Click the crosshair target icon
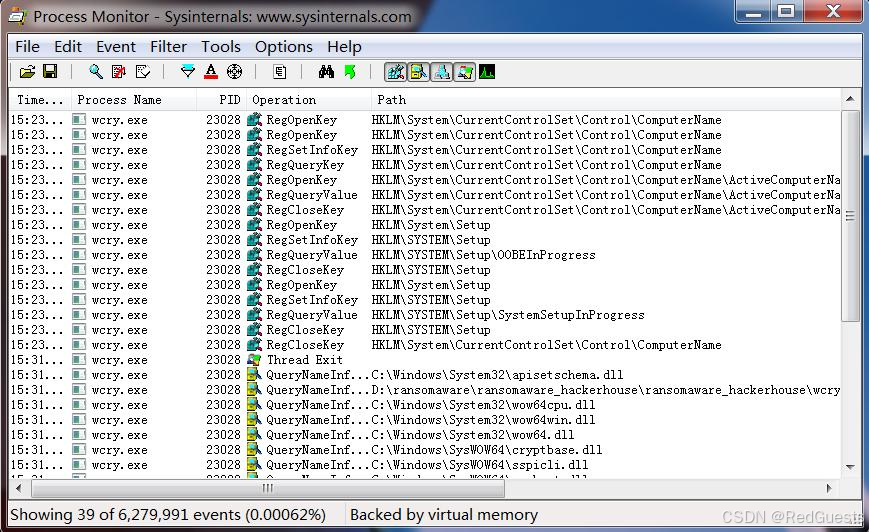Viewport: 869px width, 532px height. tap(234, 71)
